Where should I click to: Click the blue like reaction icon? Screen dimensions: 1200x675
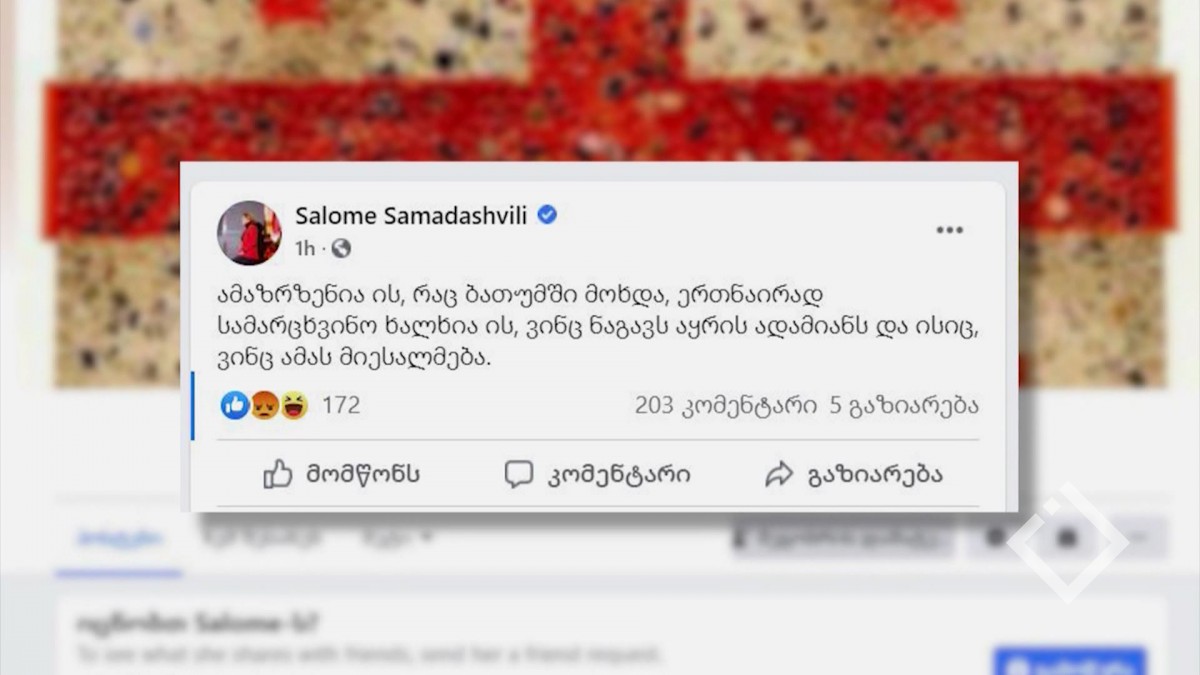tap(235, 405)
